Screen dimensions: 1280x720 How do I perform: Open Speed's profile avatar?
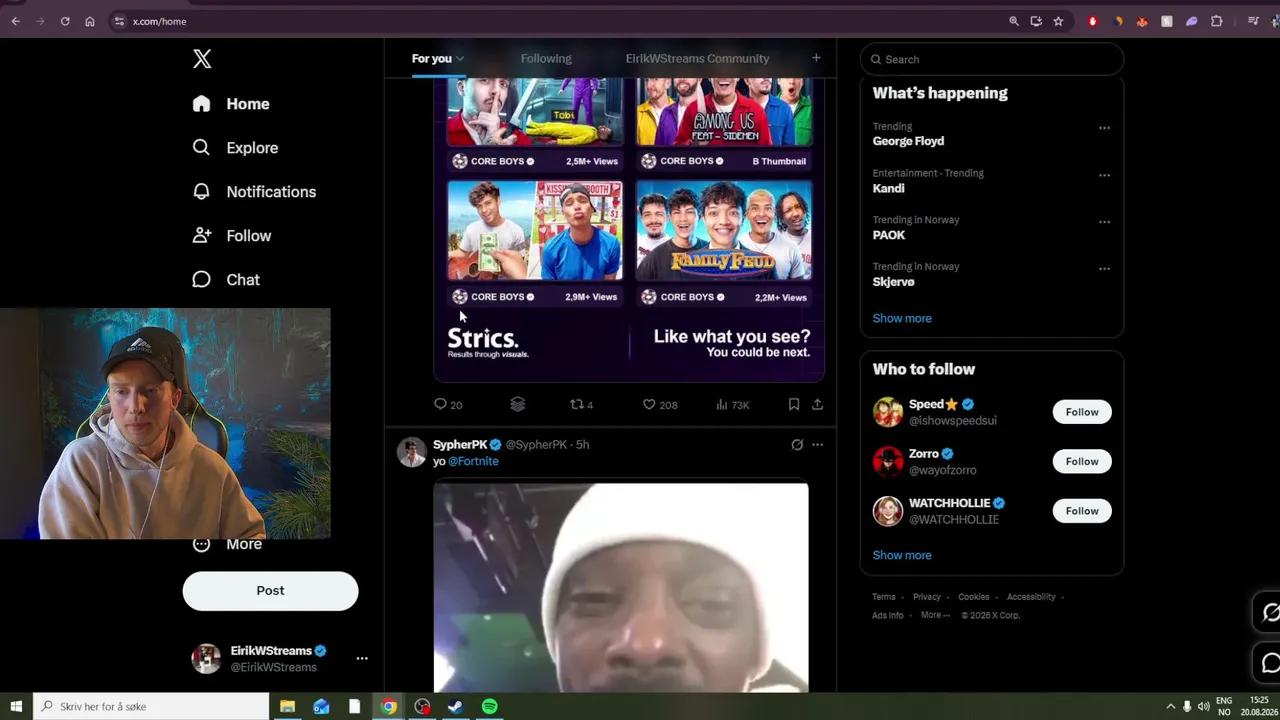(x=888, y=412)
